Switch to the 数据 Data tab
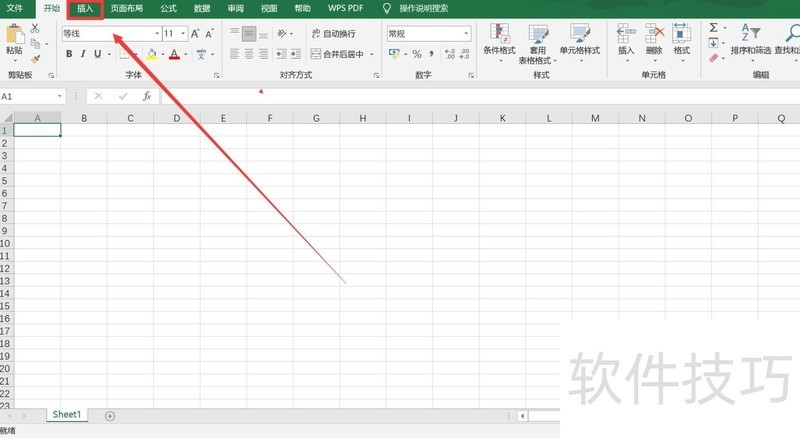Screen dimensions: 800x438 point(202,8)
